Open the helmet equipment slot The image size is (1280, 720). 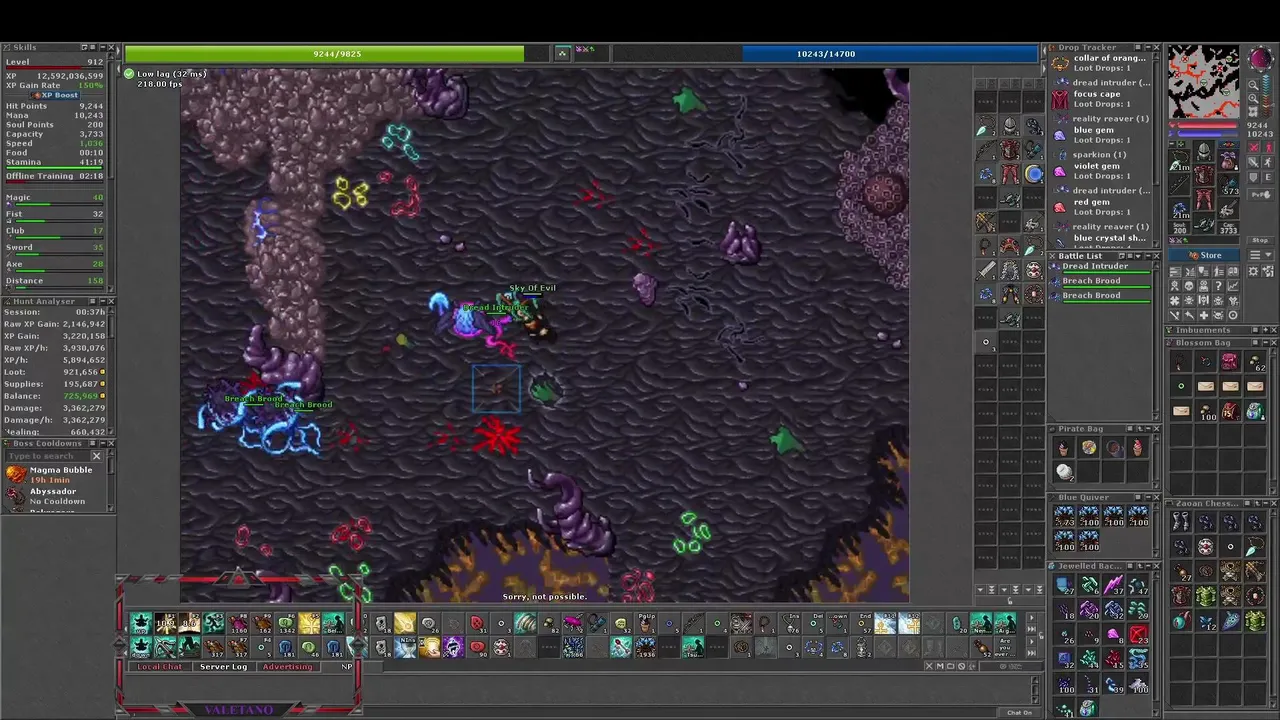tap(1205, 150)
